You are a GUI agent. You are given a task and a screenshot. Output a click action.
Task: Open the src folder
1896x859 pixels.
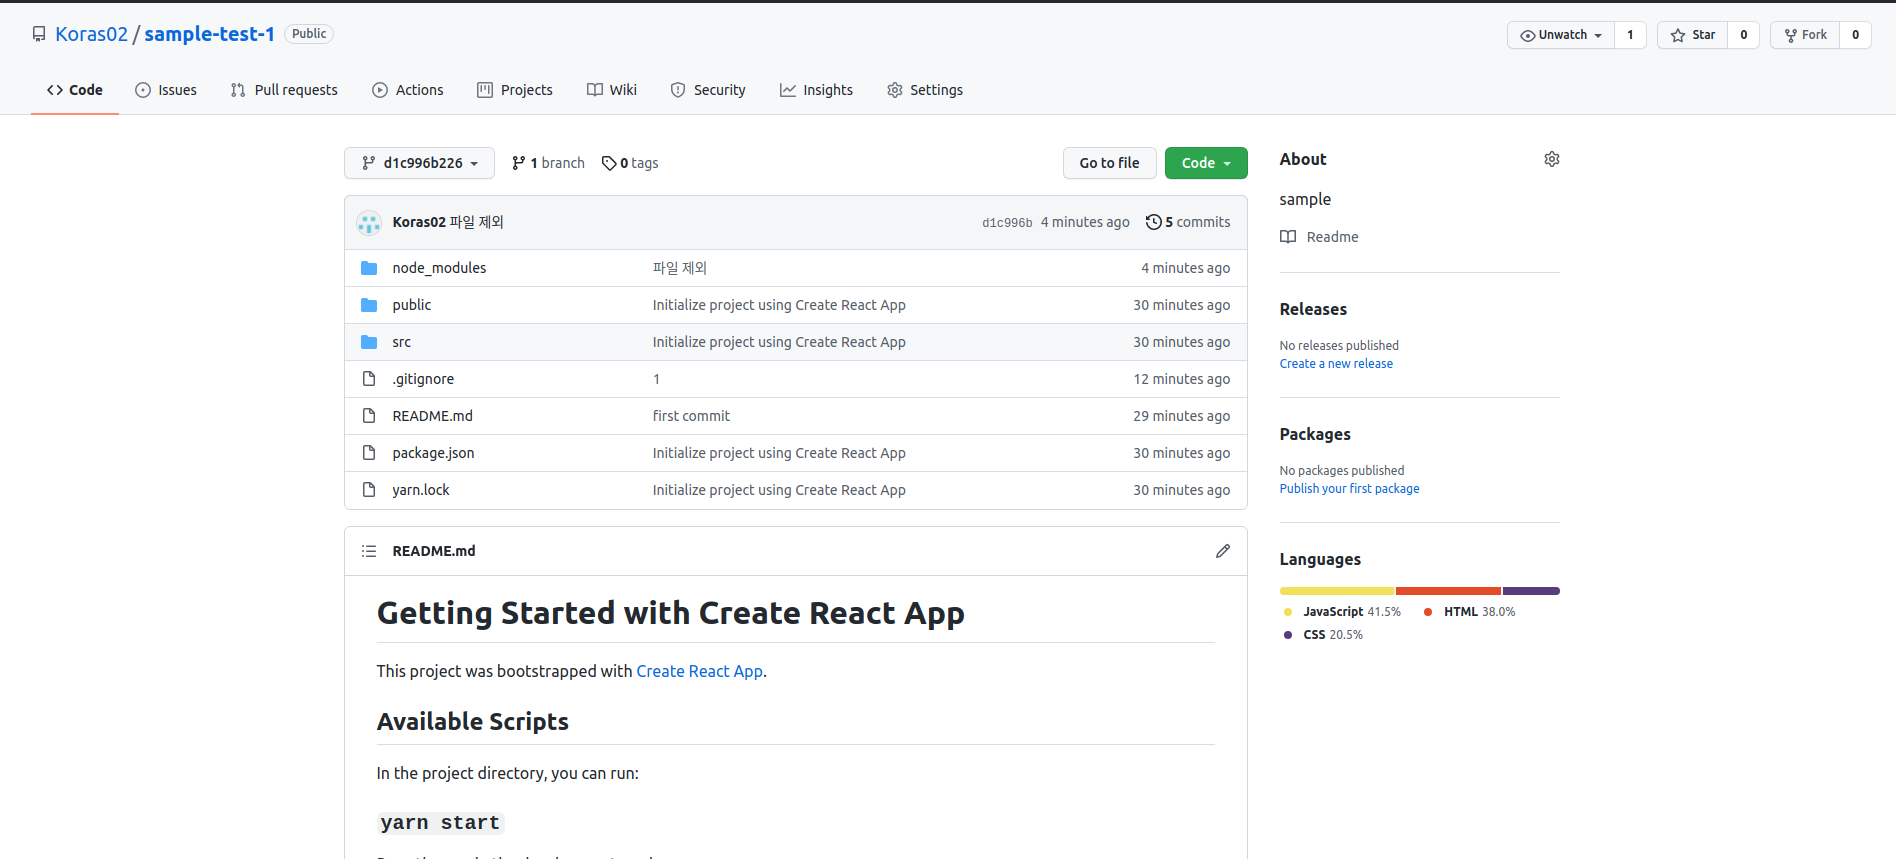pos(402,342)
